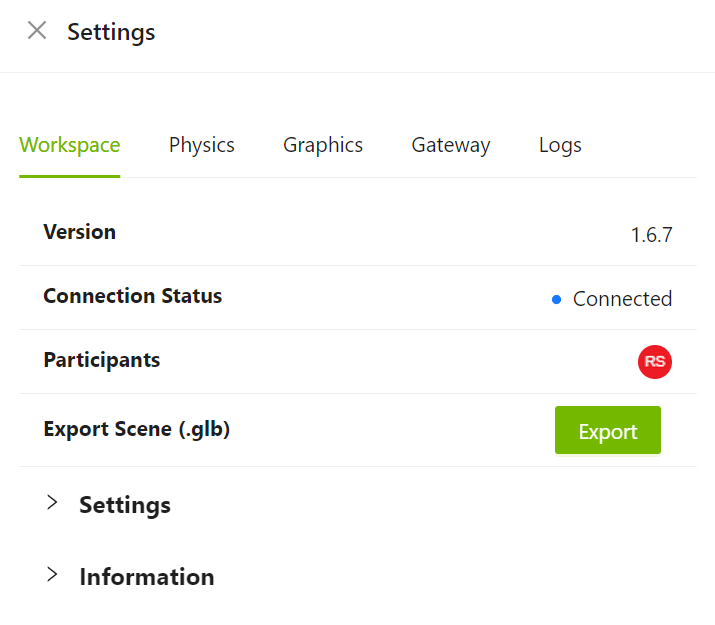The image size is (715, 625).
Task: Click the Export Scene (.glb) label
Action: pos(137,429)
